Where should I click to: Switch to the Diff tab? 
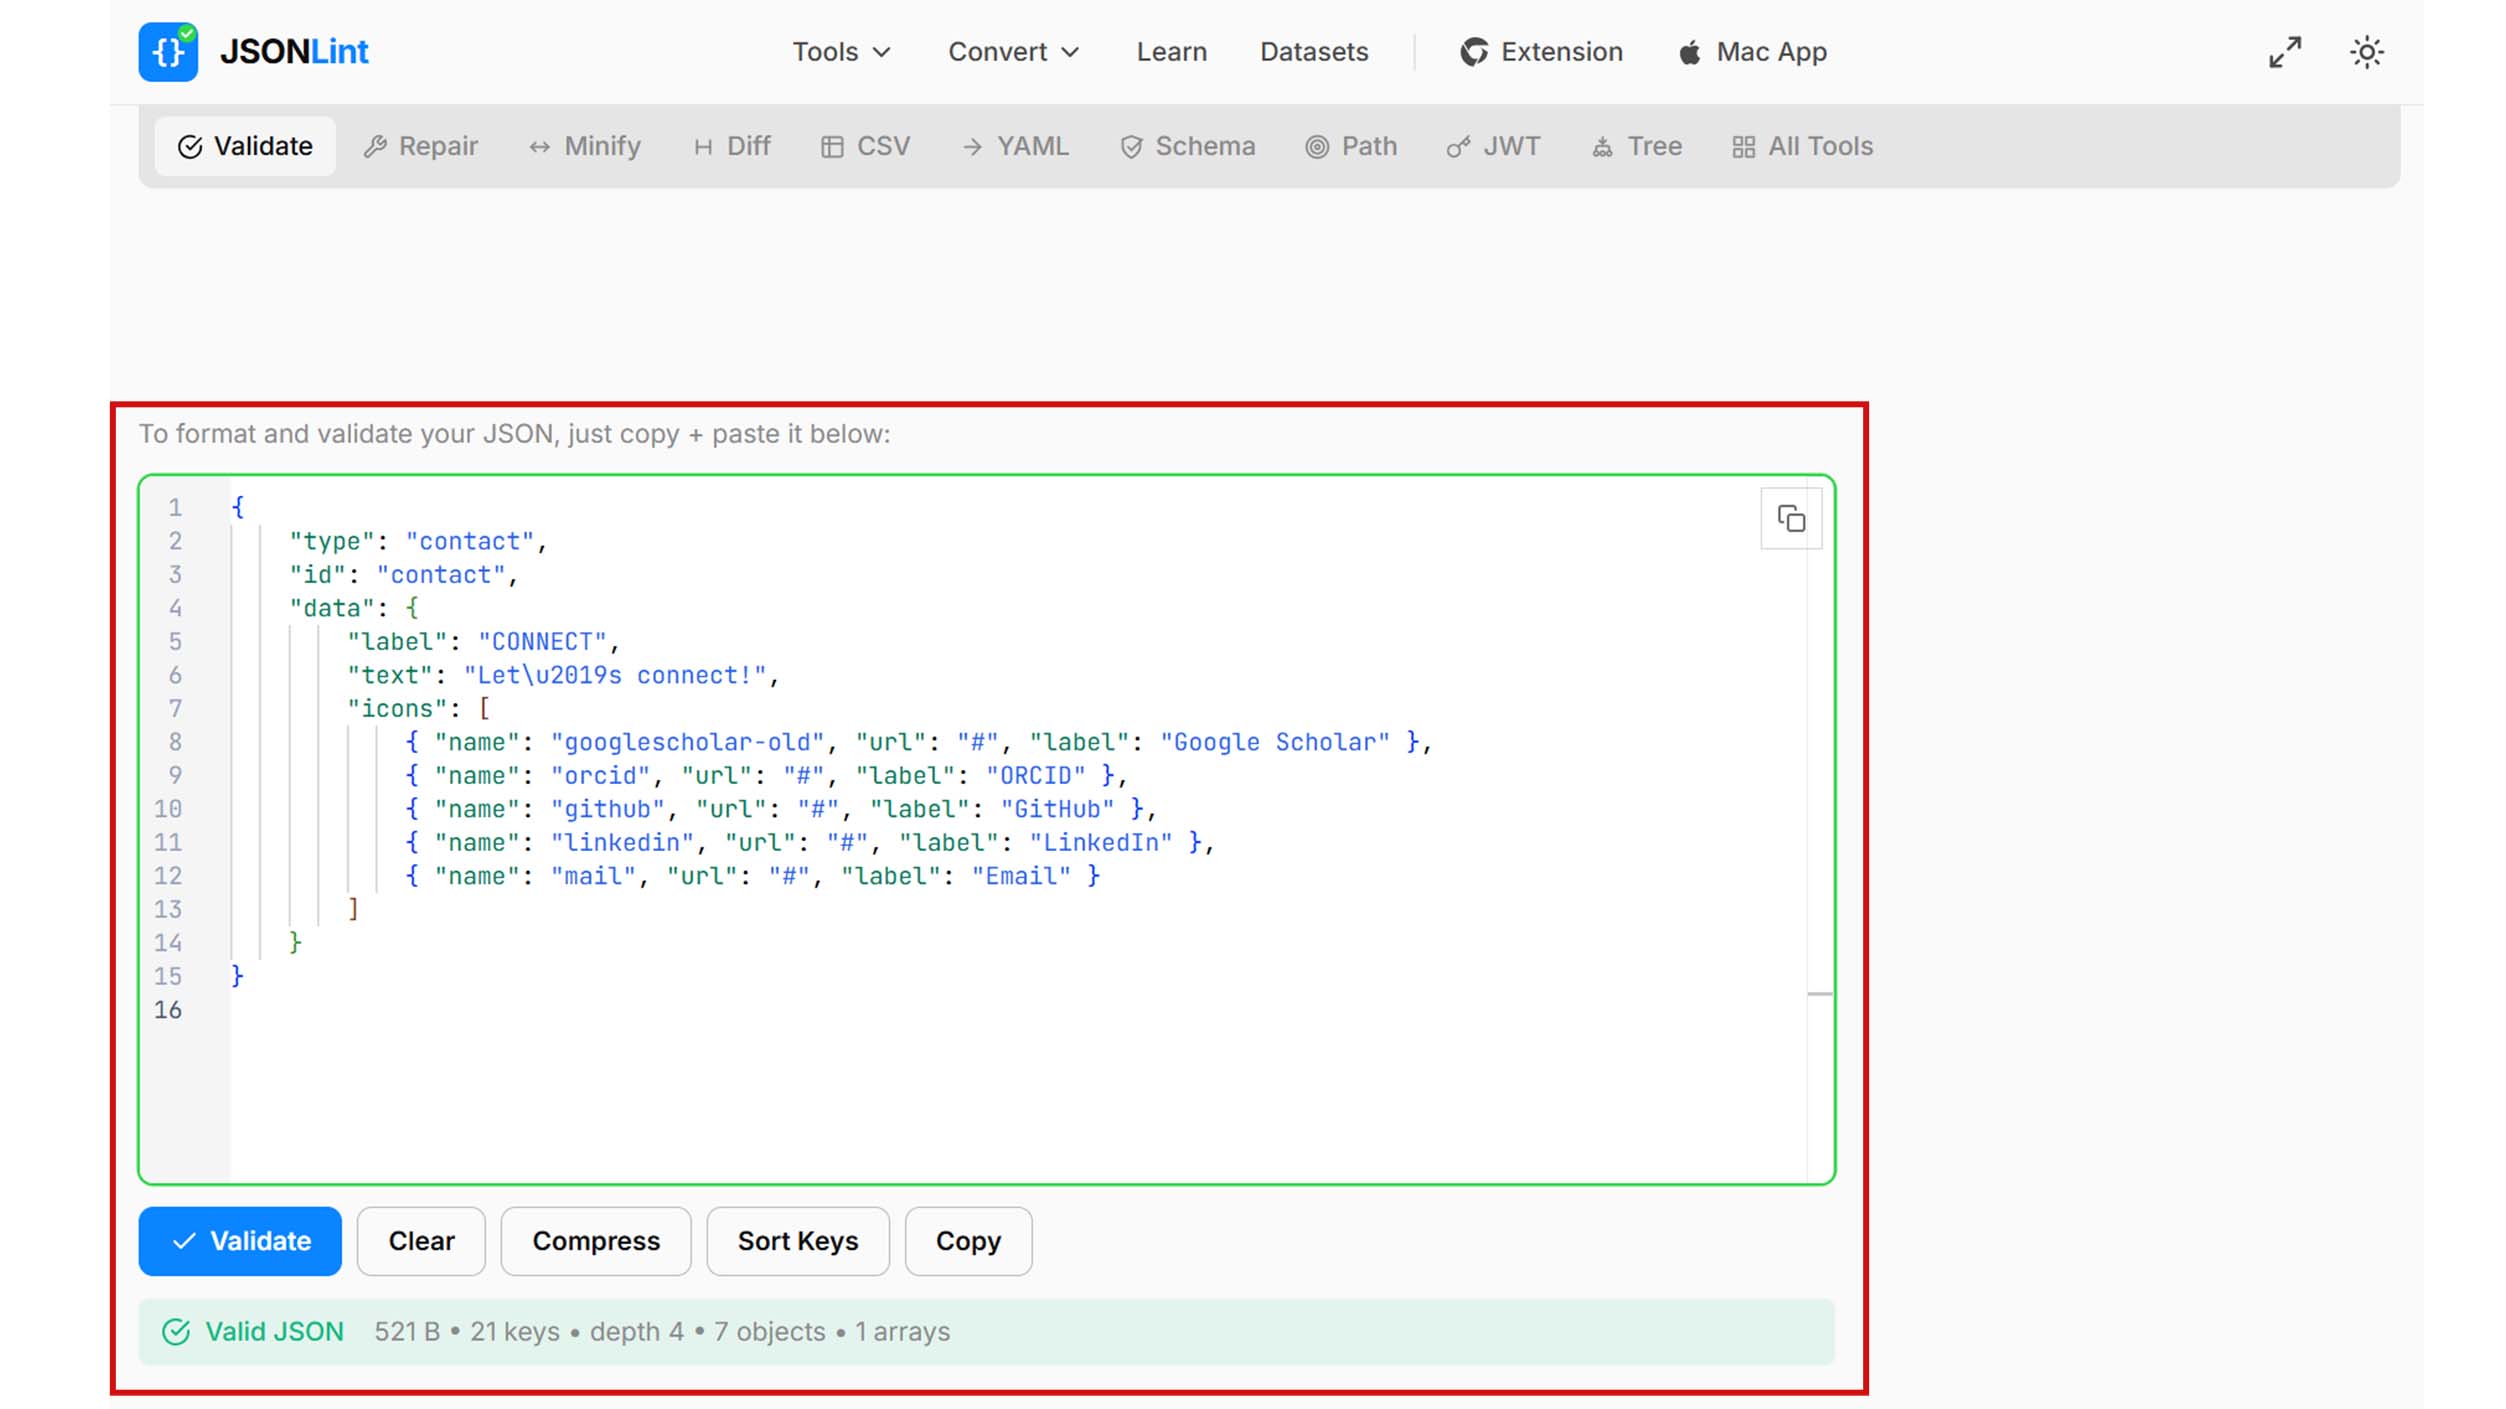(732, 146)
